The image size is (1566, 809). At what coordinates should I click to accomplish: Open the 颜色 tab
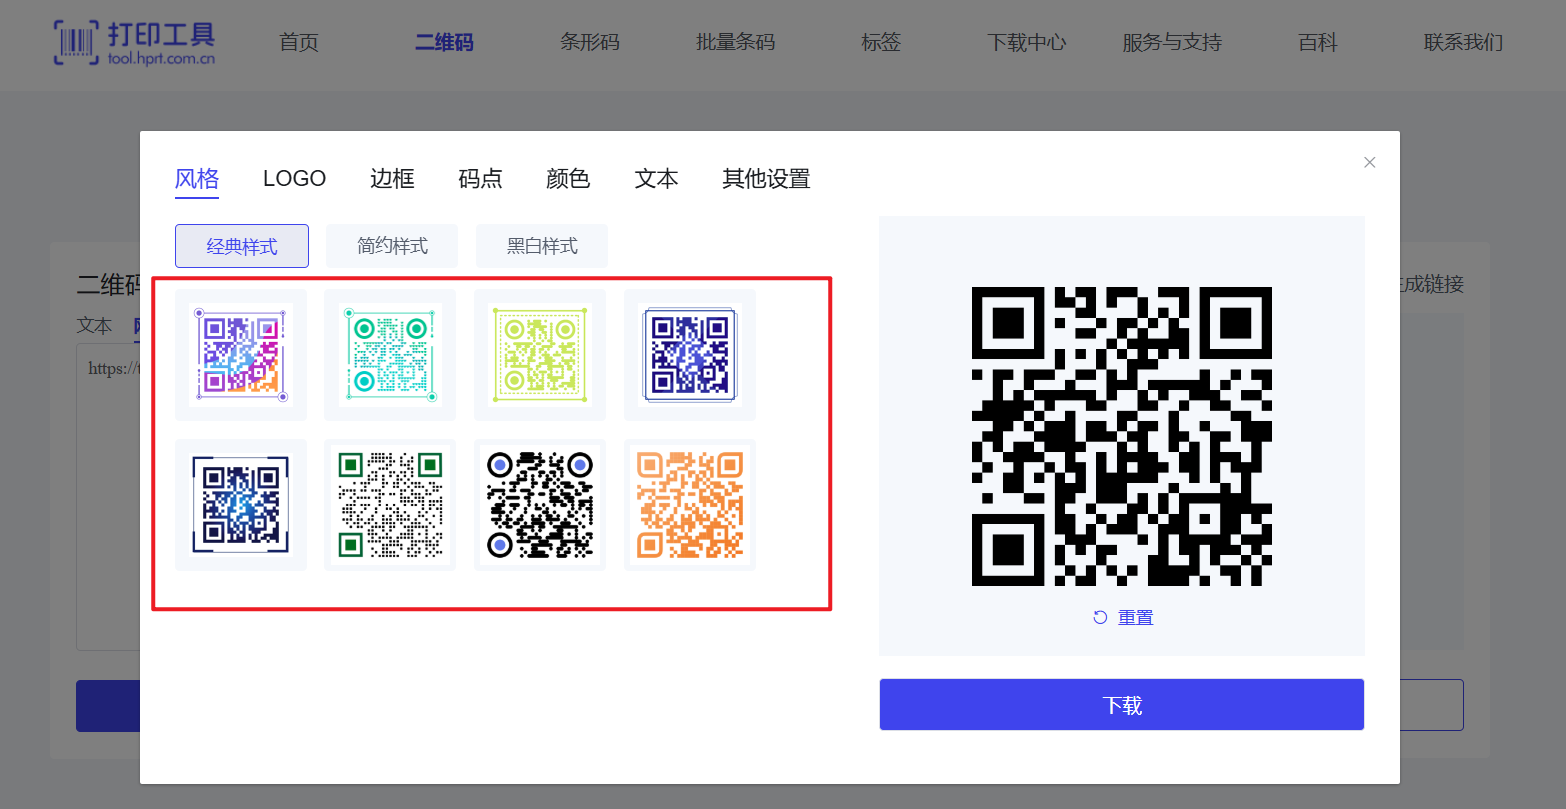[x=568, y=179]
